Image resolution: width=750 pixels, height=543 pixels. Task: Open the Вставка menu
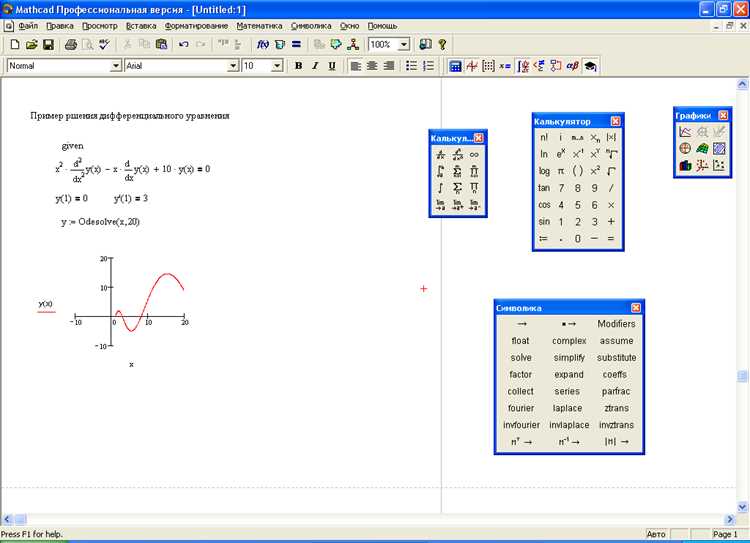pyautogui.click(x=141, y=26)
